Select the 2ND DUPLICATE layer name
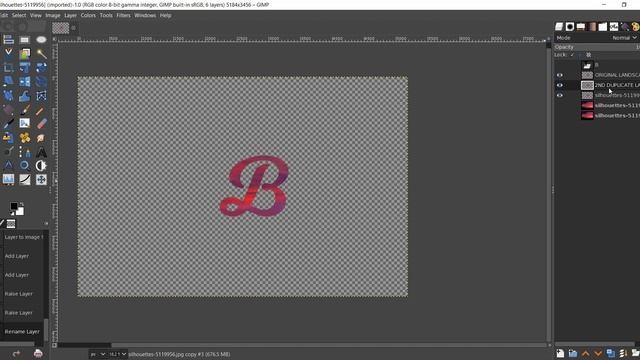Viewport: 640px width, 360px height. click(617, 85)
